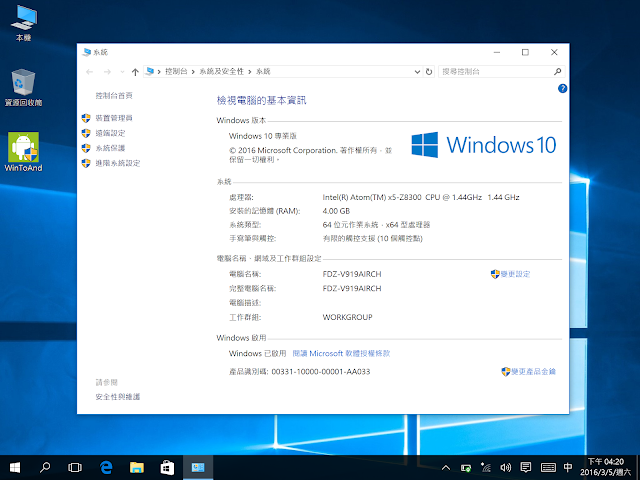640x480 pixels.
Task: Click the WORKGROUP value
Action: 347,317
